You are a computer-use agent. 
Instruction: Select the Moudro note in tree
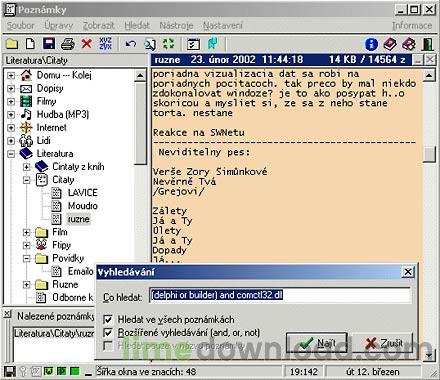(x=83, y=206)
